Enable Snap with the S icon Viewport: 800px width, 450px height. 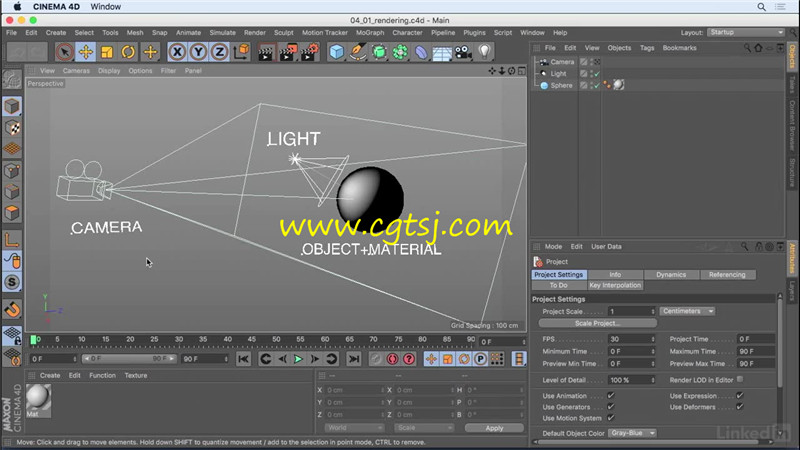click(x=12, y=282)
